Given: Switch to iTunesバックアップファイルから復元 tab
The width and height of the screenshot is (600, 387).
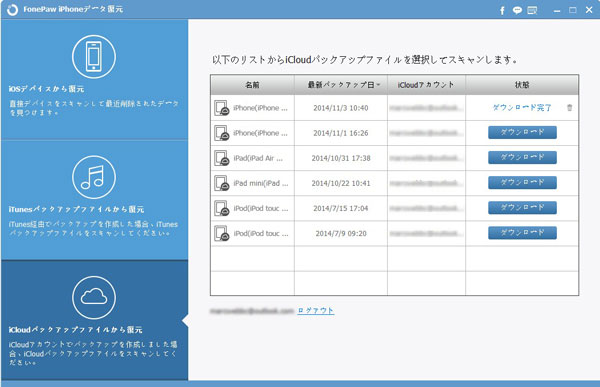Looking at the screenshot, I should (95, 200).
